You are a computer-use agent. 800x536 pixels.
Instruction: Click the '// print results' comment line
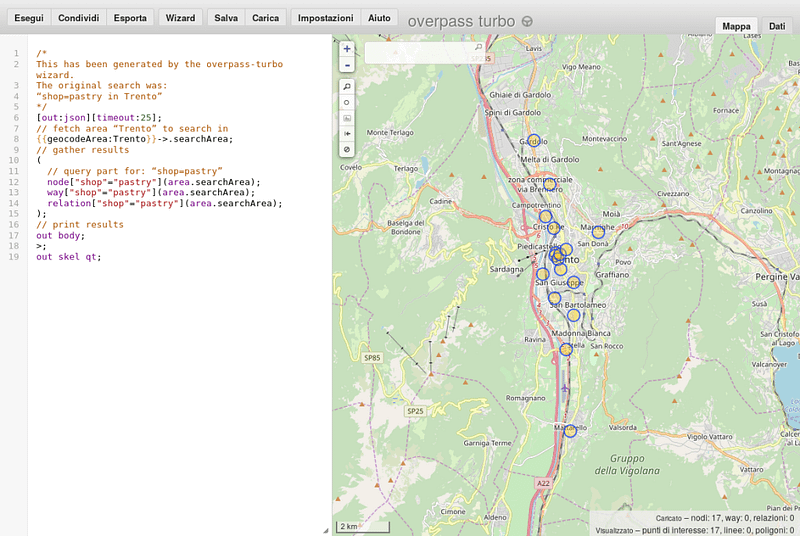tap(80, 225)
